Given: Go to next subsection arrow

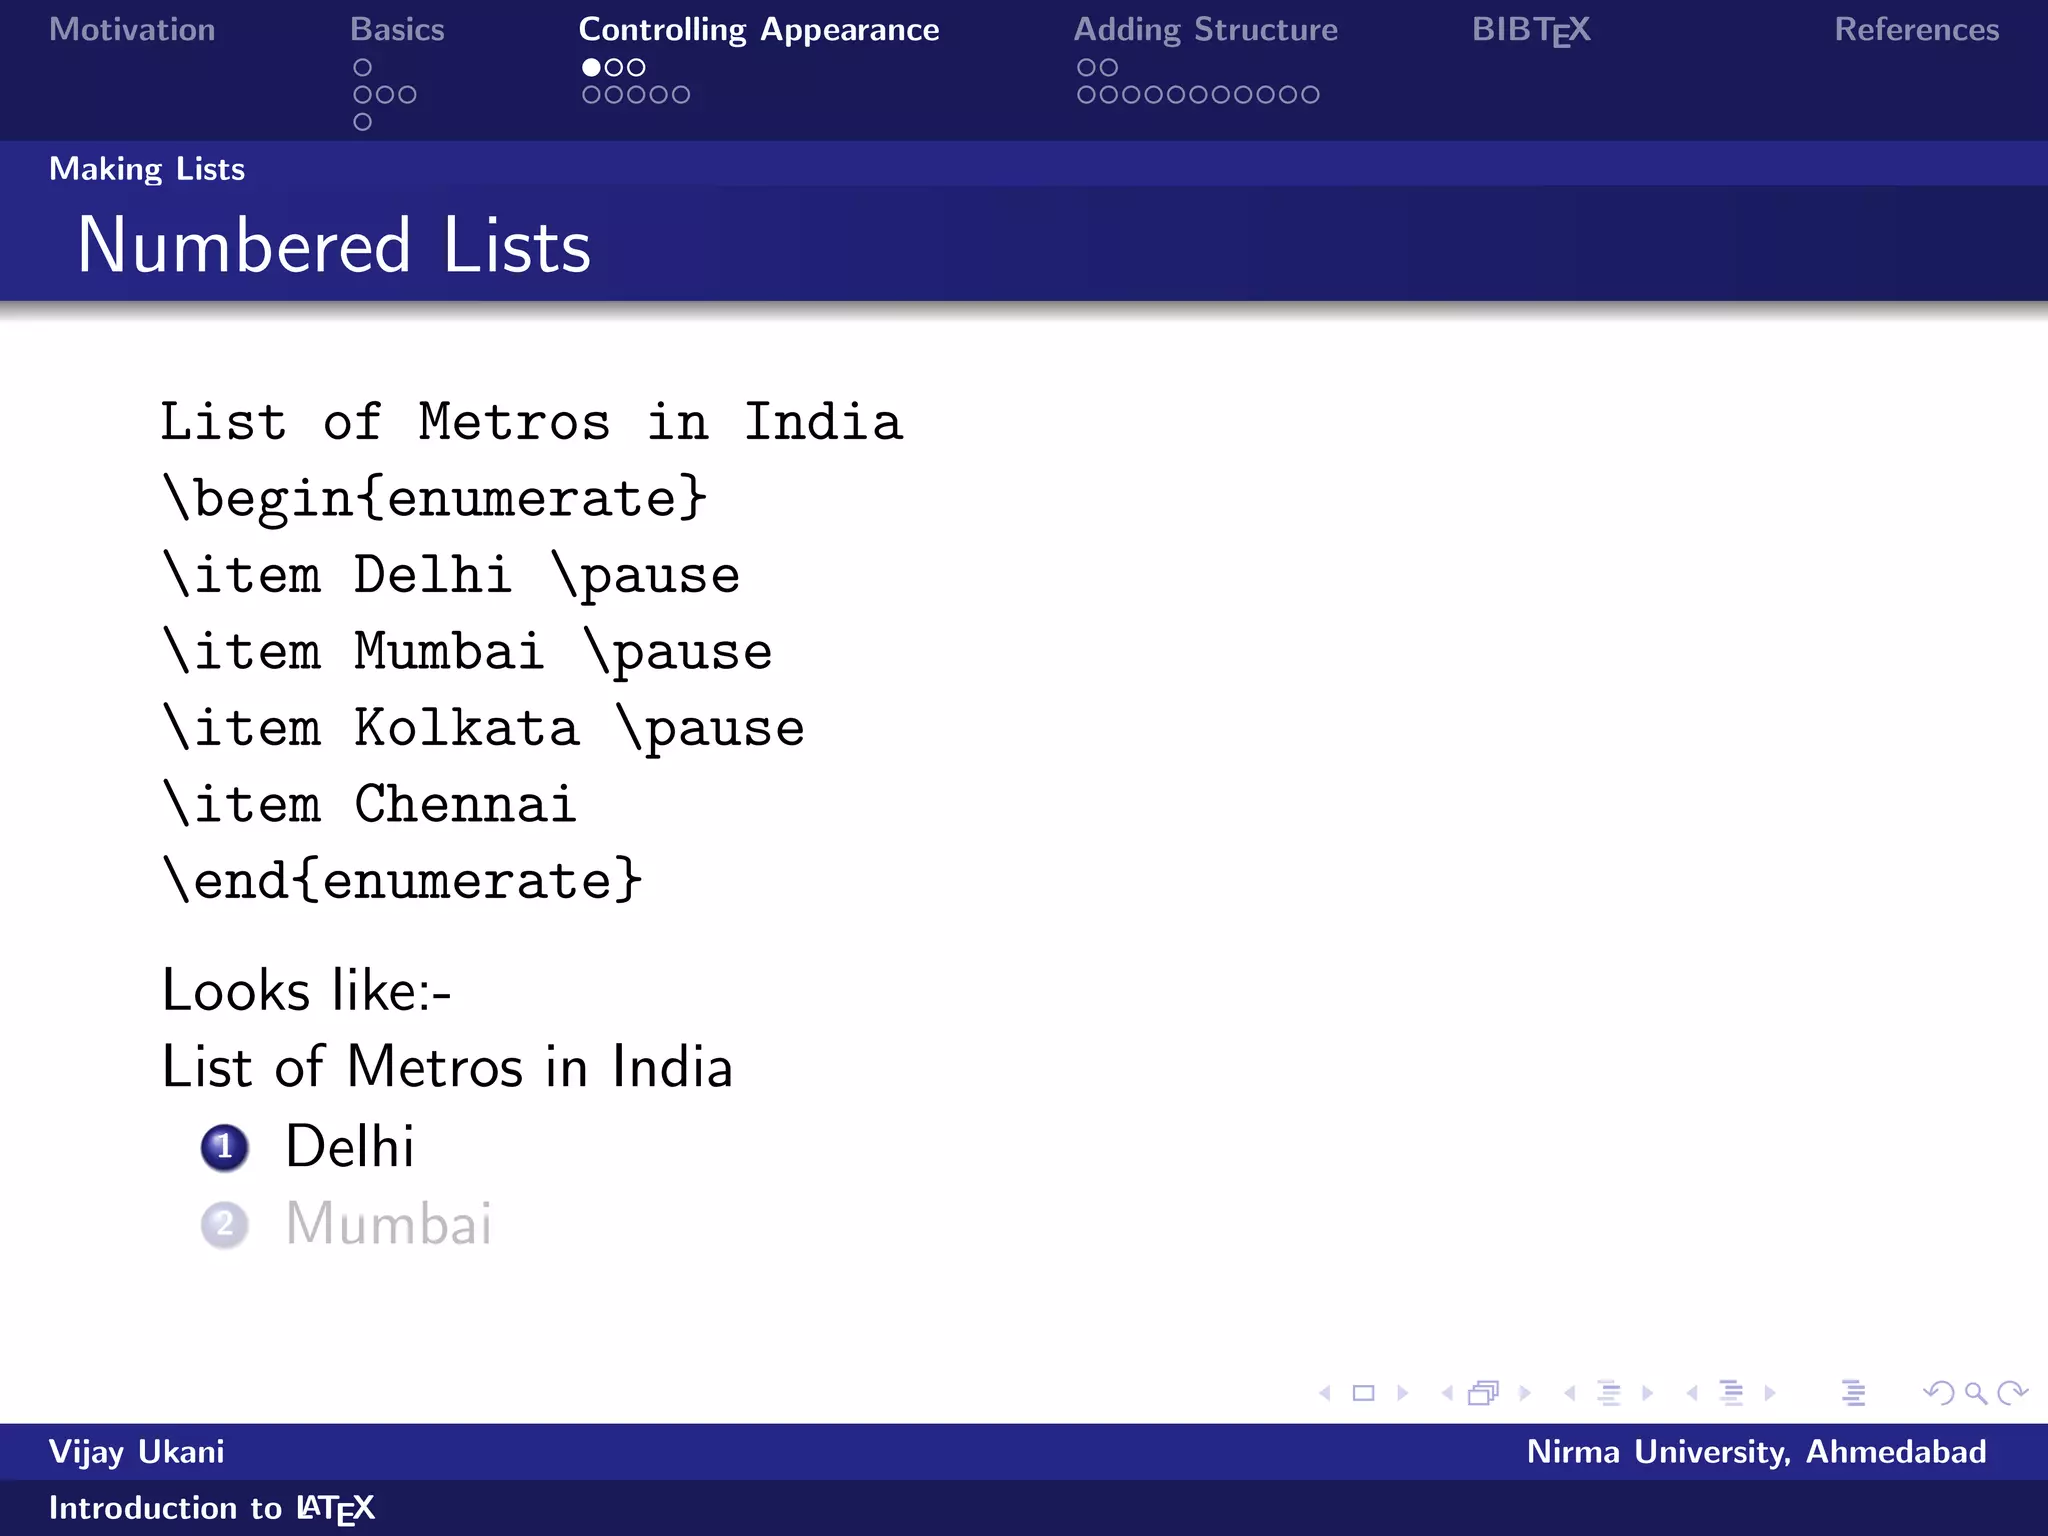Looking at the screenshot, I should coord(1647,1393).
